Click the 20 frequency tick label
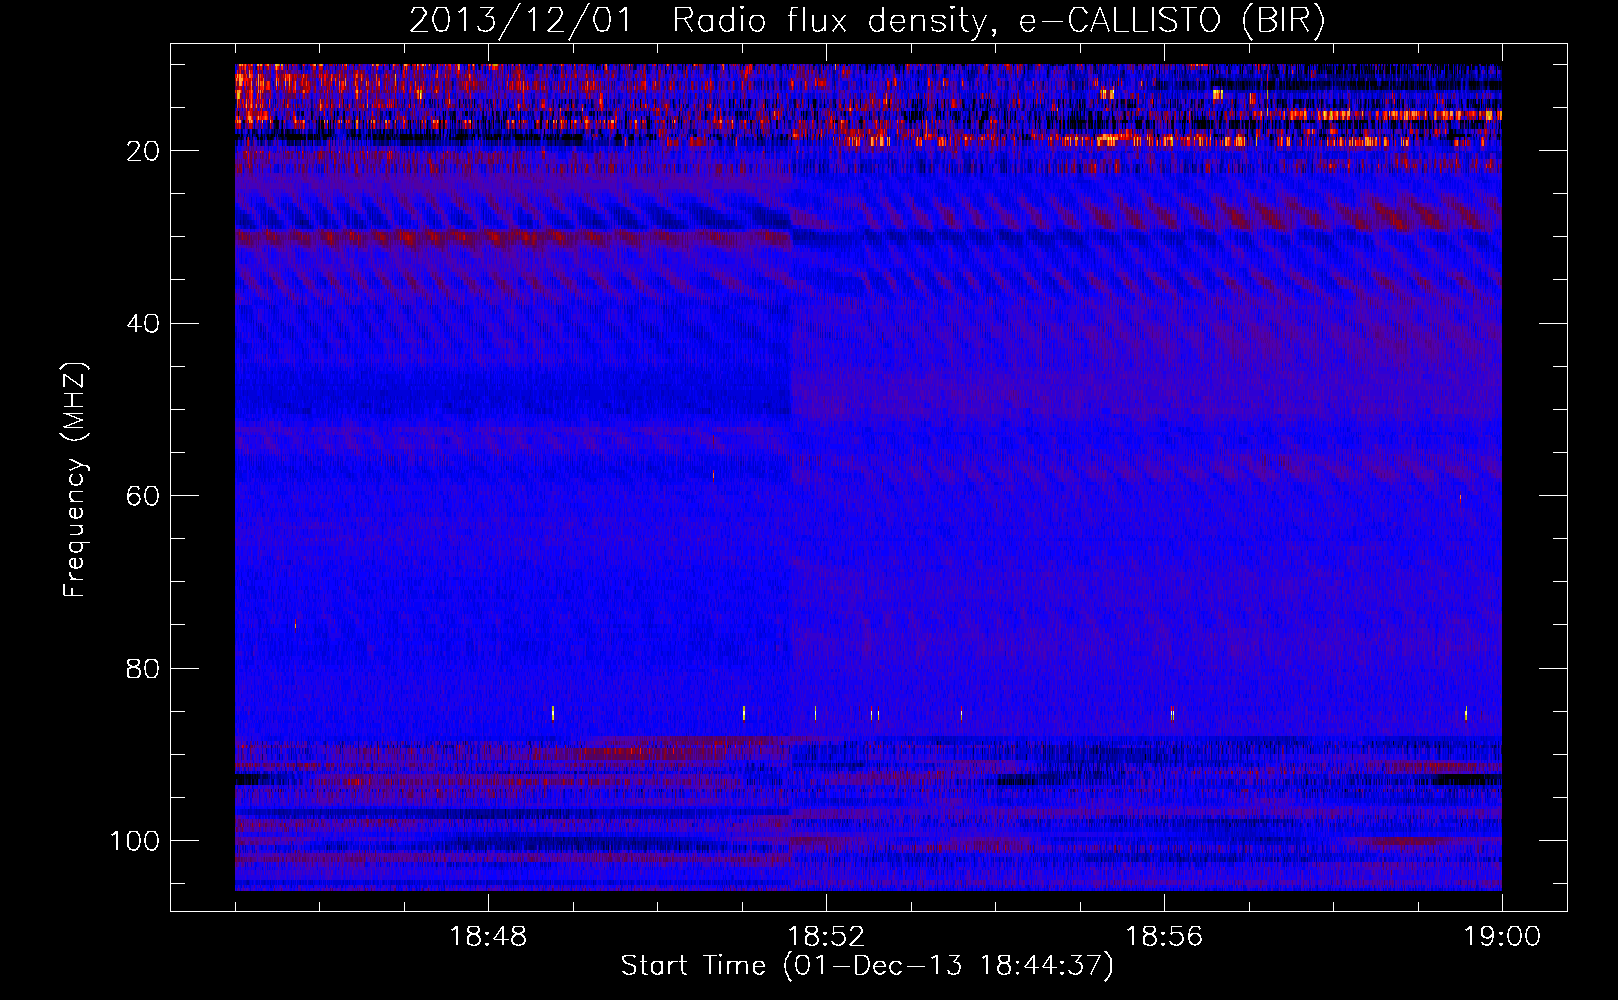1618x1000 pixels. (144, 151)
